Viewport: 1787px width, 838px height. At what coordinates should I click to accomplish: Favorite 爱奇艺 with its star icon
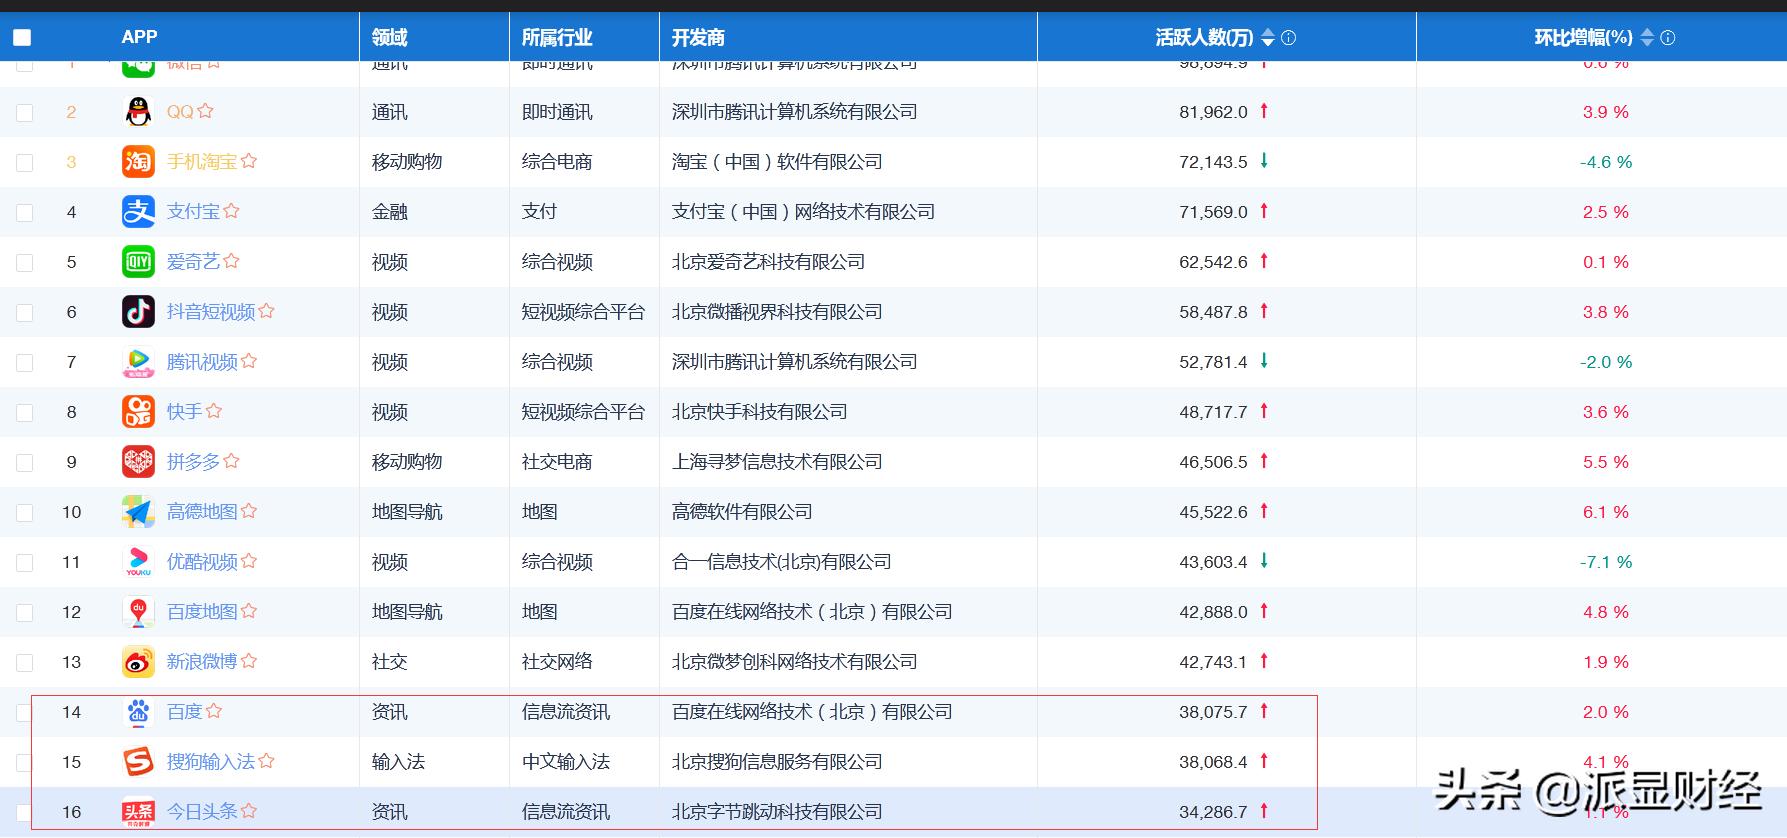coord(231,260)
